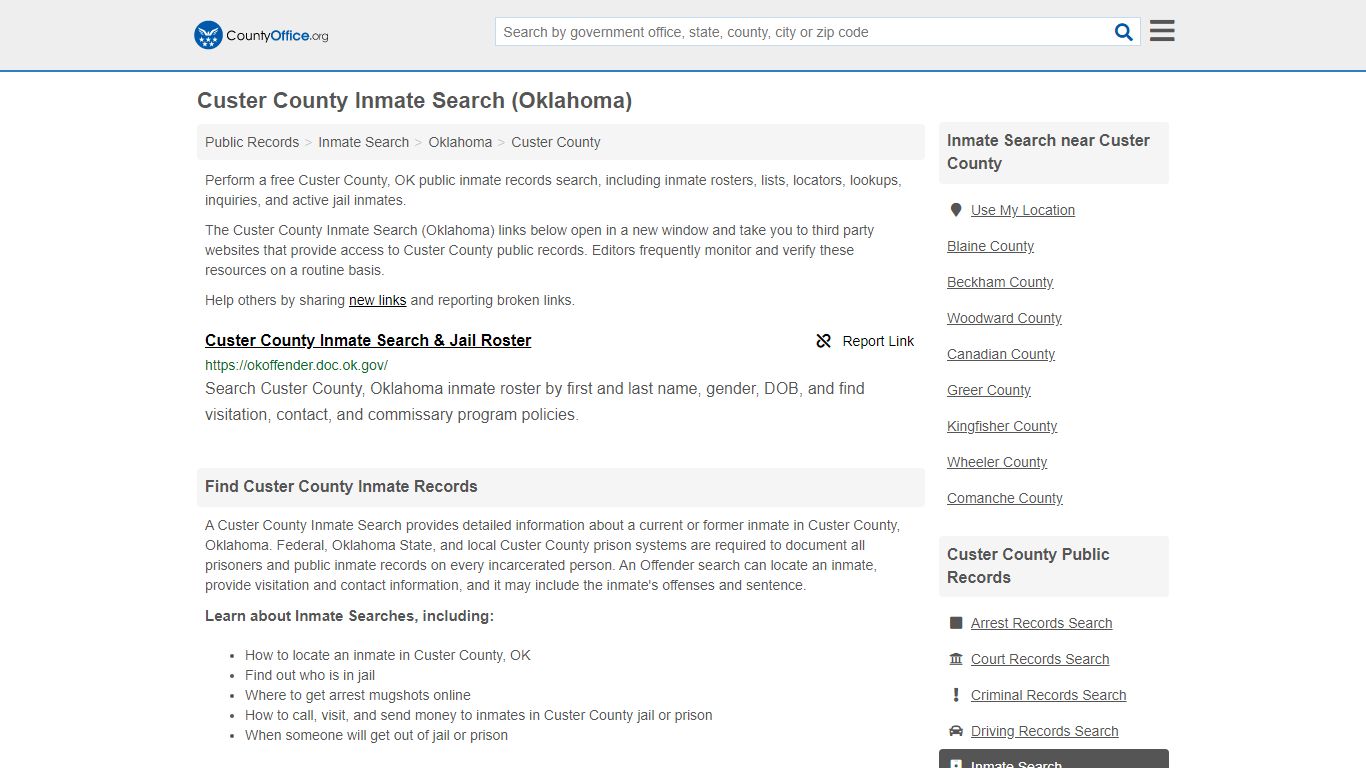Click the location pin icon
This screenshot has width=1366, height=768.
tap(956, 210)
